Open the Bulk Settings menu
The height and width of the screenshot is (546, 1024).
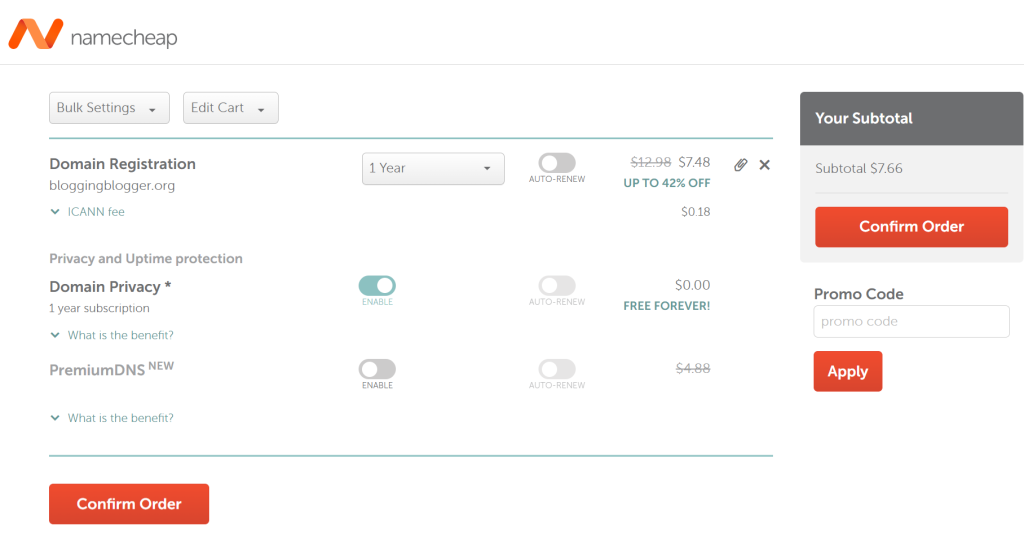[109, 108]
